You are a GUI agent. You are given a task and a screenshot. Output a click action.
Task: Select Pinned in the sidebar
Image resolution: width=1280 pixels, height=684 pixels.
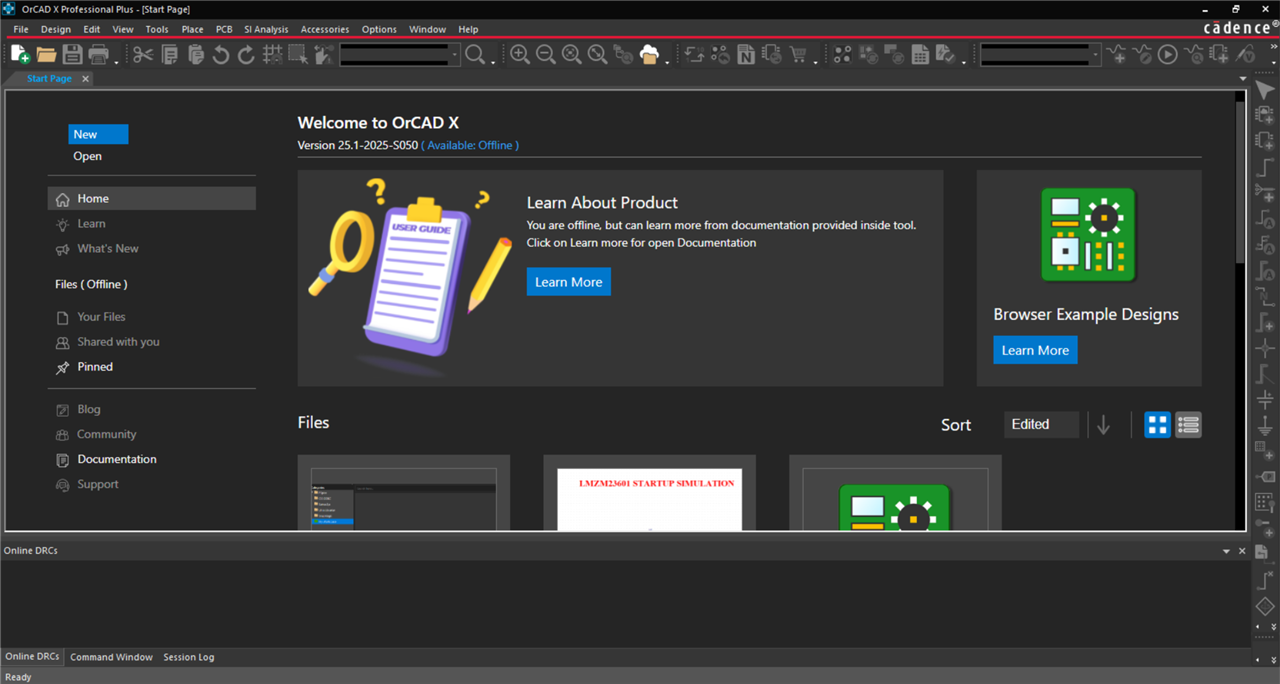(x=95, y=367)
